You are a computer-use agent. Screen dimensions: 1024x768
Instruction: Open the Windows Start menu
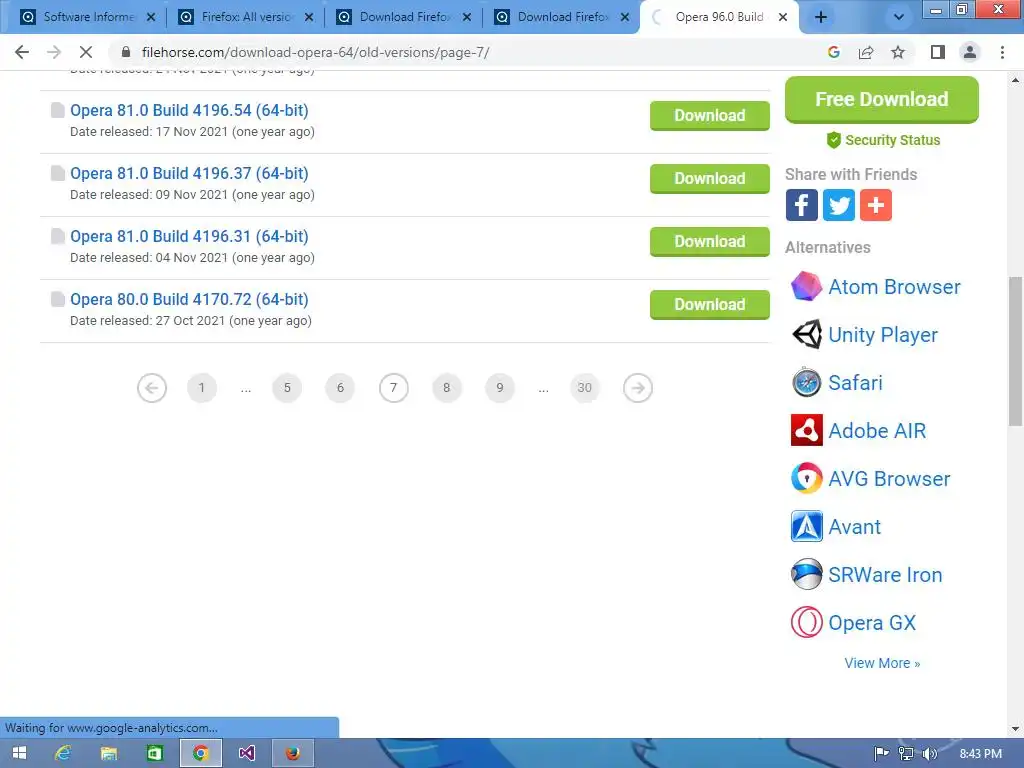20,754
